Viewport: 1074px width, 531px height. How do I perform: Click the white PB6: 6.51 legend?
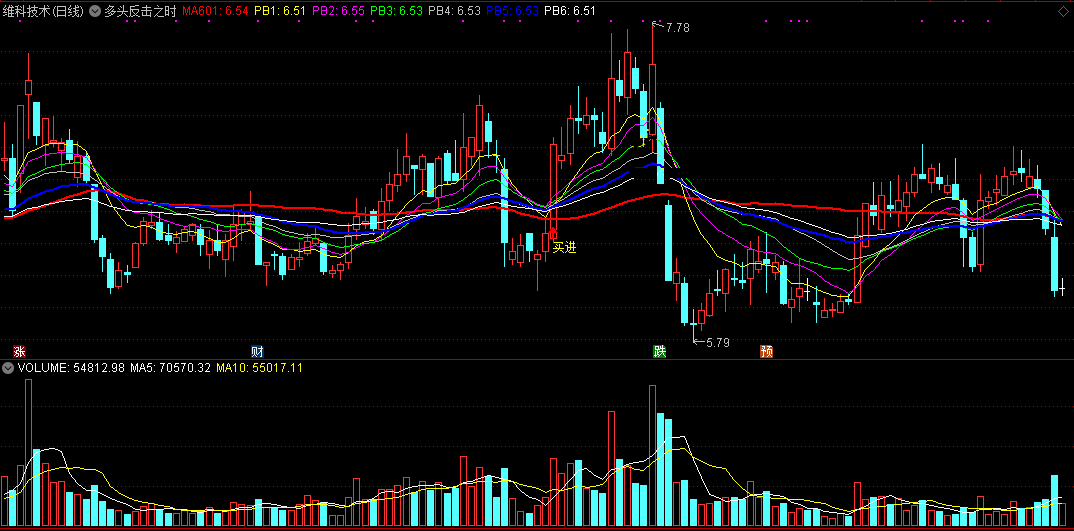[x=570, y=11]
